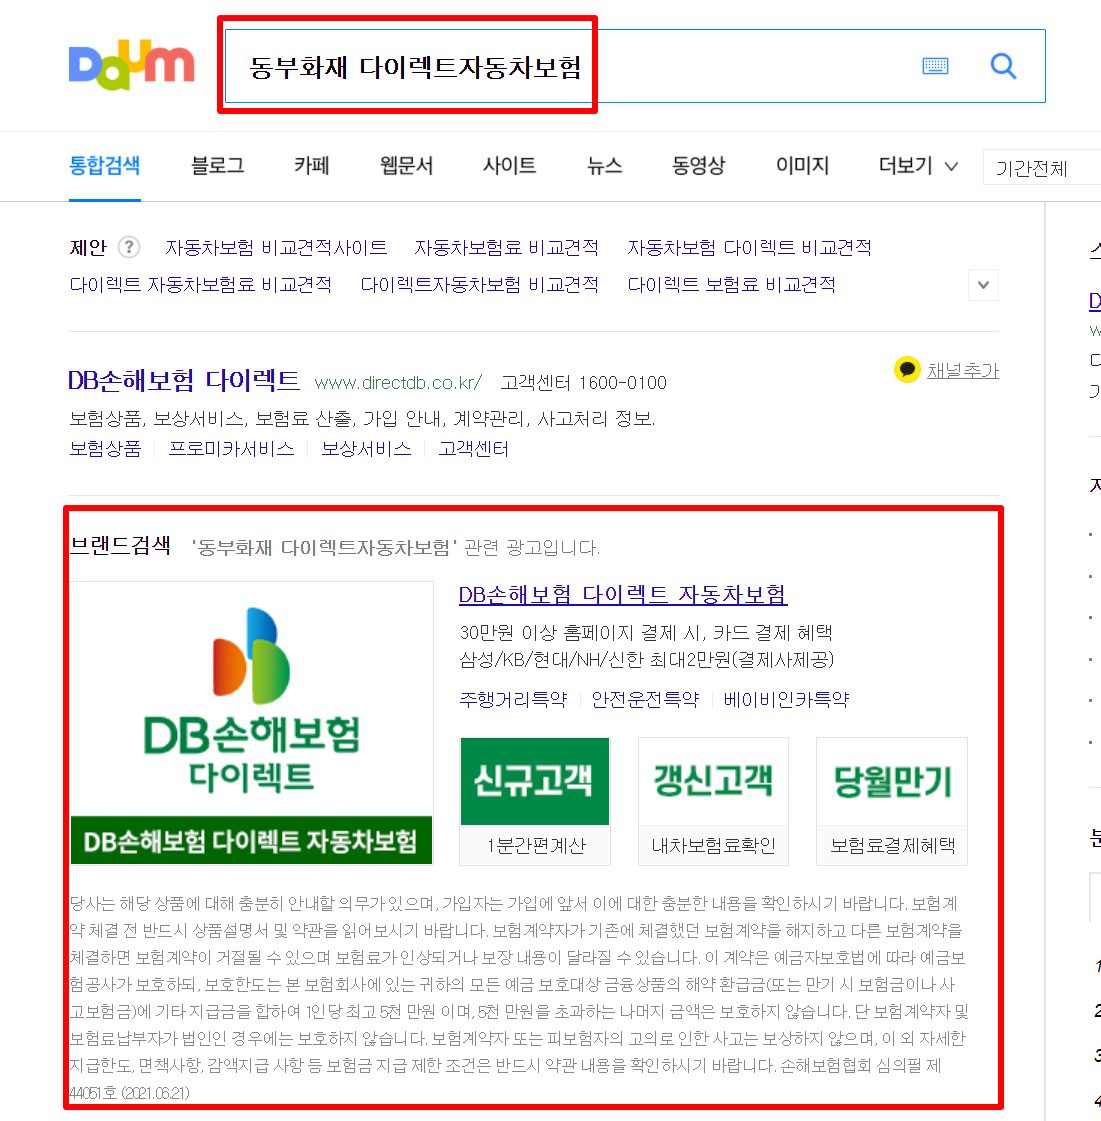The image size is (1101, 1121).
Task: Switch to the 블로그 tab
Action: tap(218, 166)
